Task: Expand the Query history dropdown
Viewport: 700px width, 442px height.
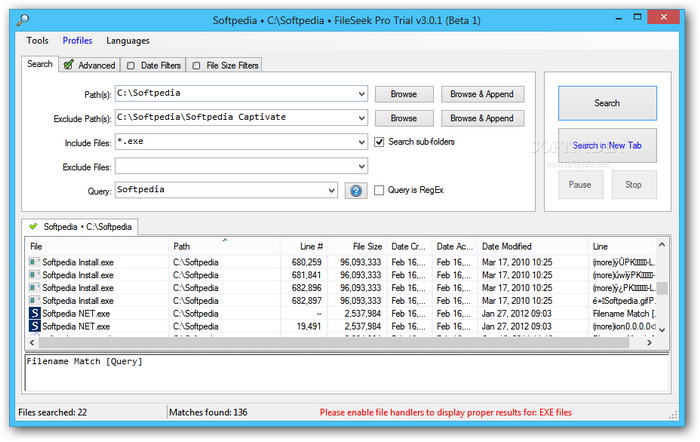Action: (x=331, y=190)
